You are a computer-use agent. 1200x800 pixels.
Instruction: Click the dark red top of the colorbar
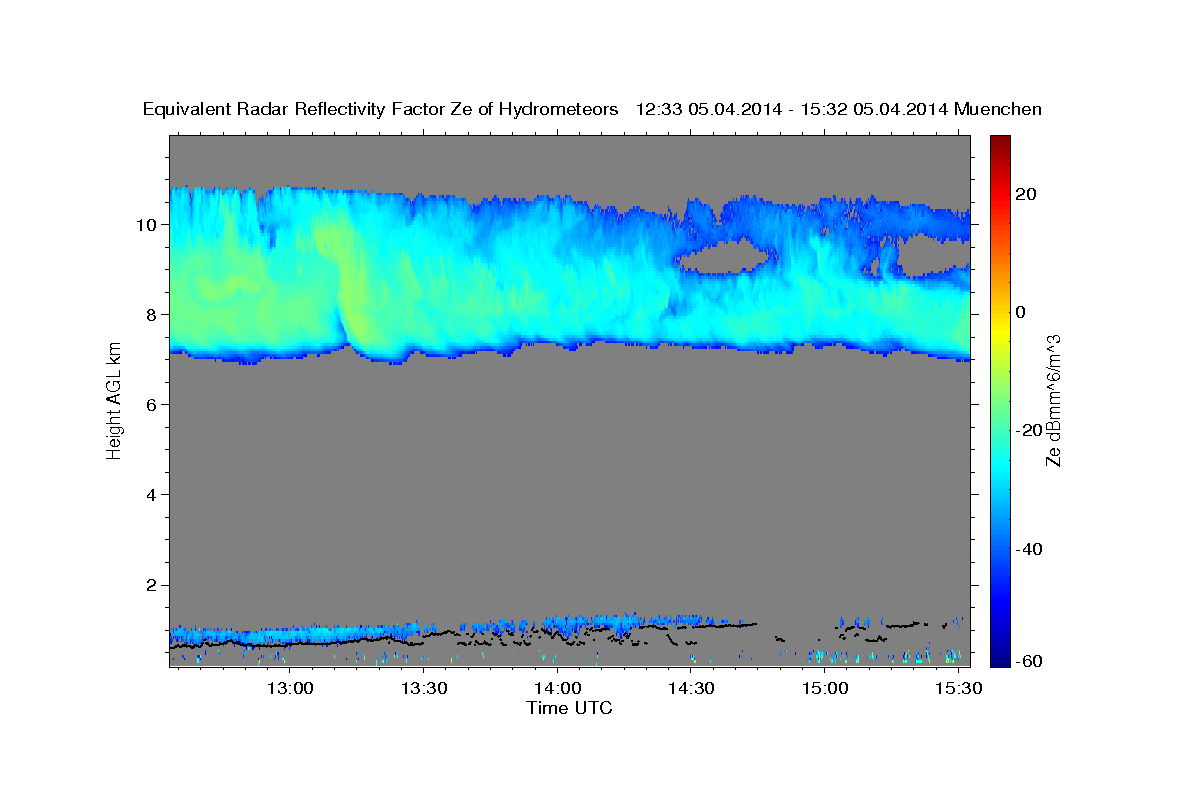(1000, 142)
